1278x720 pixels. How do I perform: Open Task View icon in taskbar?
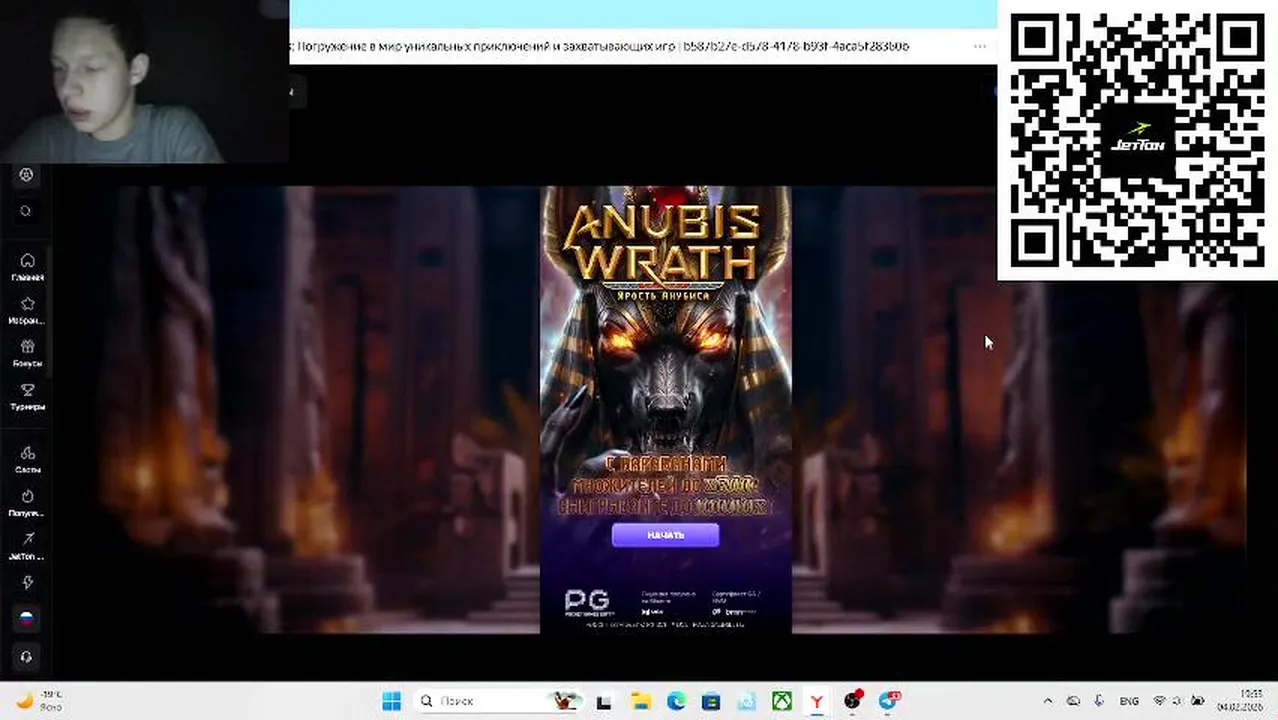tap(604, 701)
